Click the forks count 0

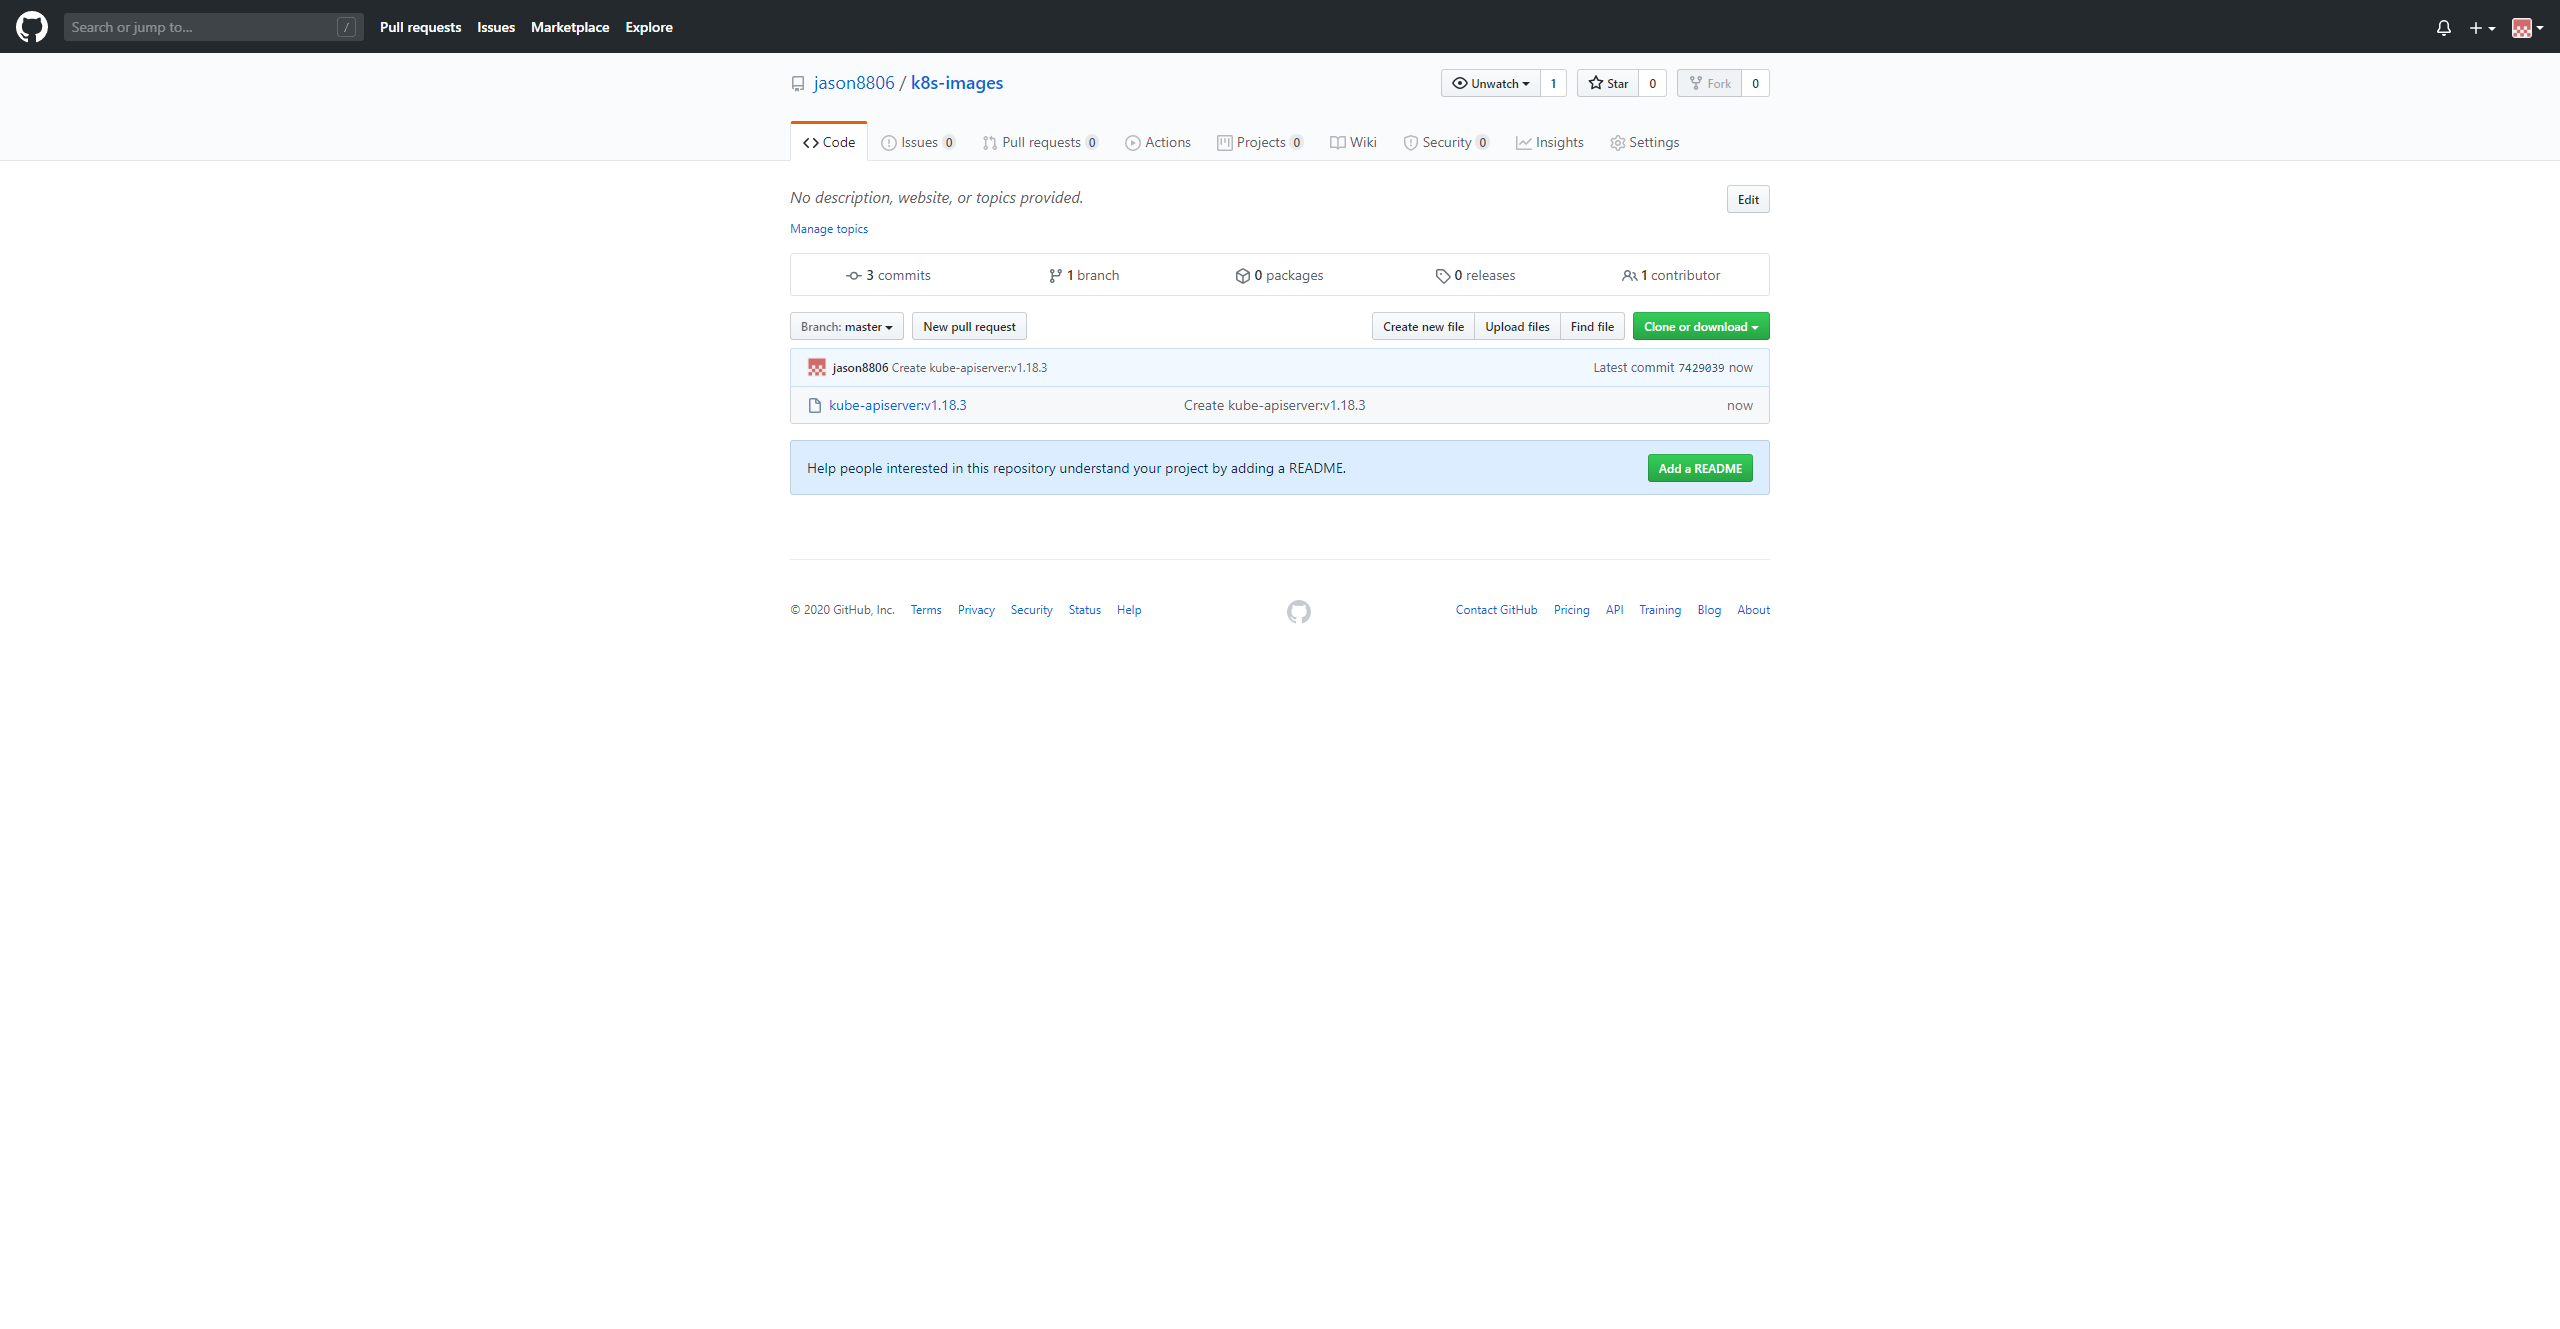(x=1756, y=83)
